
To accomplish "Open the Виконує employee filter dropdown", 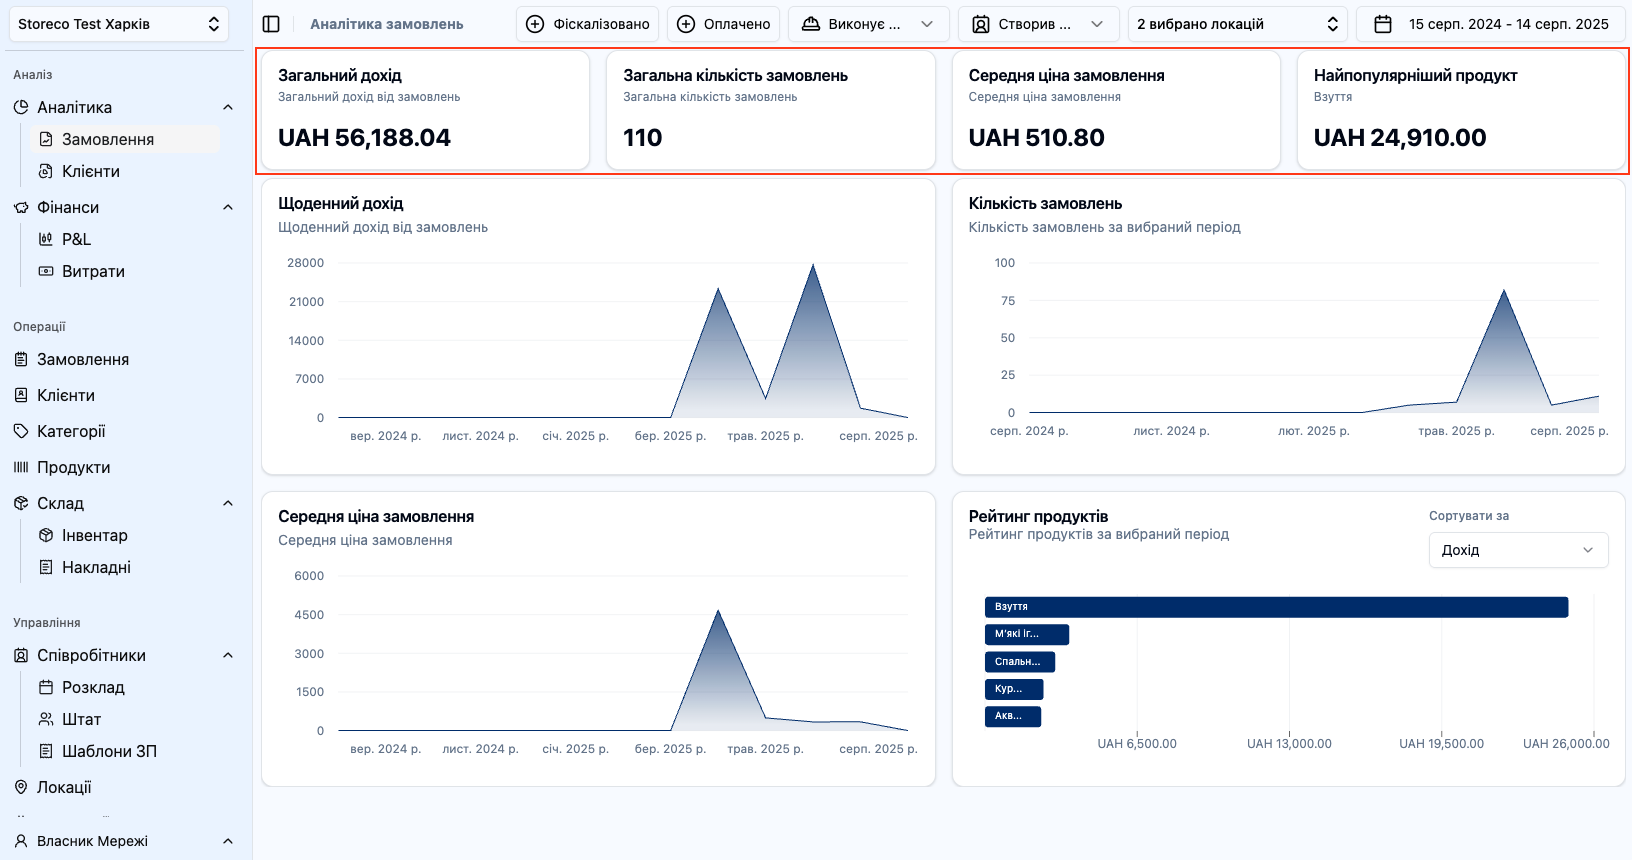I will click(868, 24).
